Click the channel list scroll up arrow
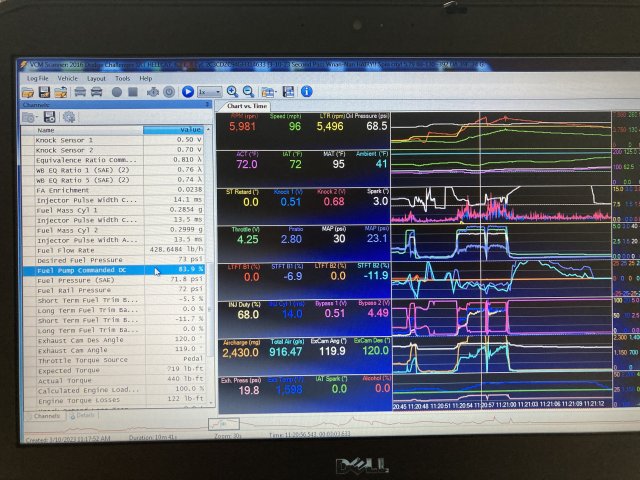The width and height of the screenshot is (640, 480). point(209,130)
